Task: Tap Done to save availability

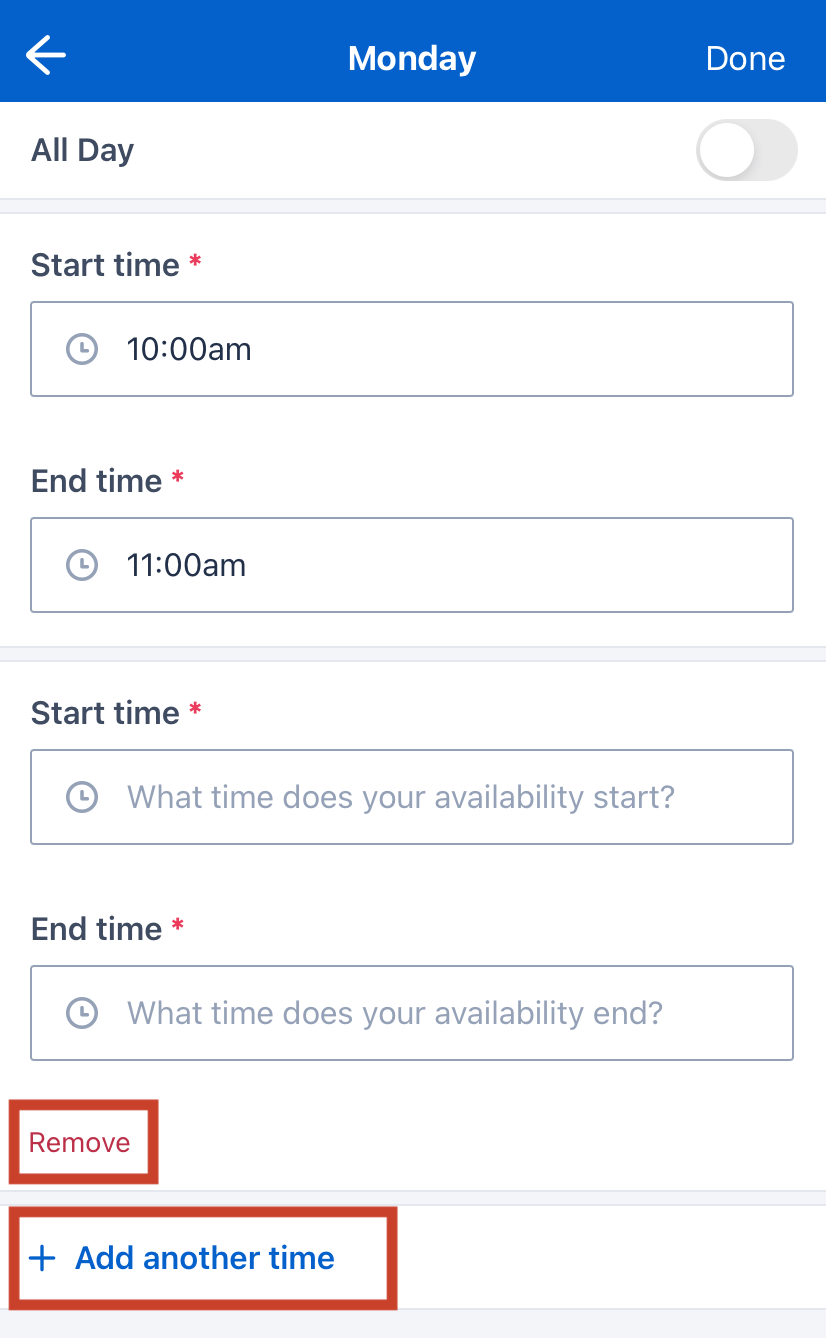Action: coord(745,58)
